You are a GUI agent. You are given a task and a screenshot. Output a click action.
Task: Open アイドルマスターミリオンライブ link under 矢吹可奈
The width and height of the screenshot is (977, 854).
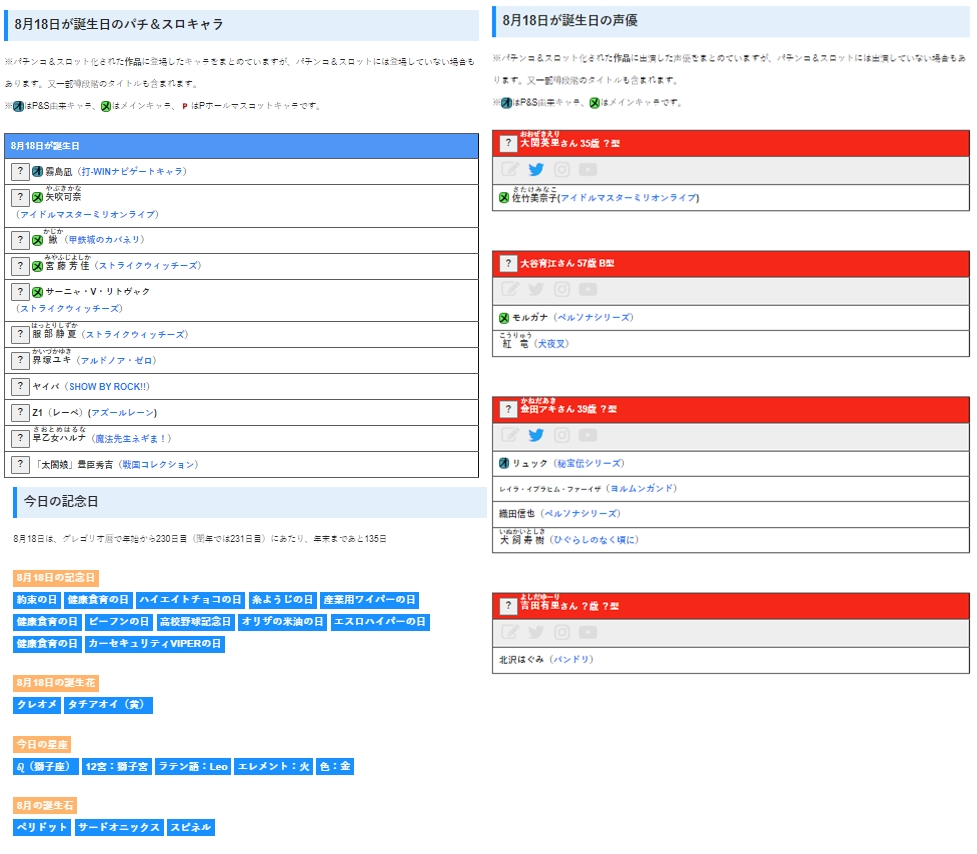pos(87,214)
